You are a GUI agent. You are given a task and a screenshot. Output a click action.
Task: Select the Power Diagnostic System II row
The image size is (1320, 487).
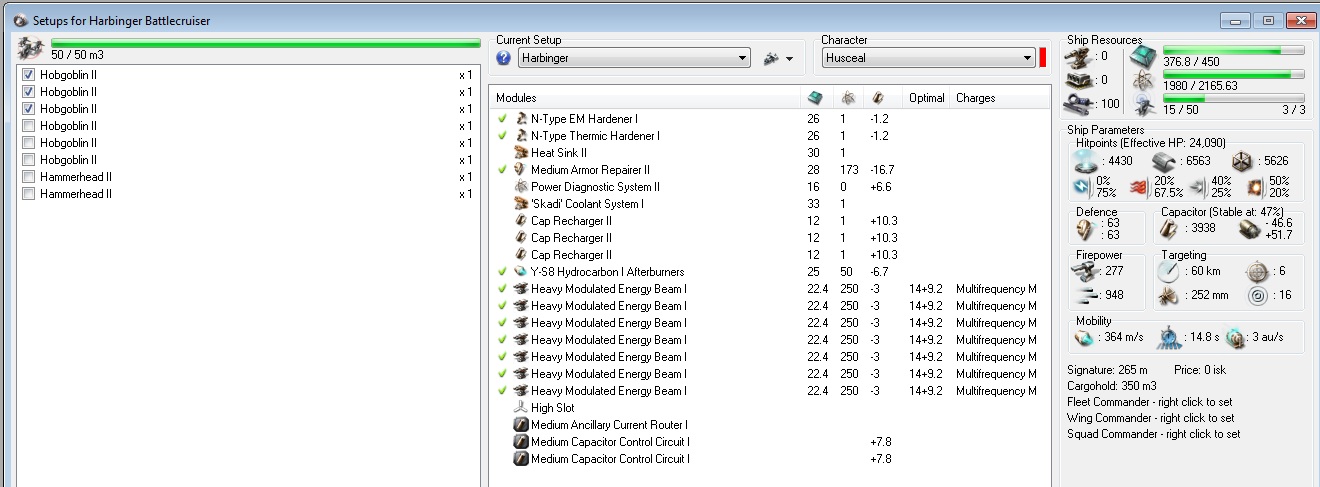pos(770,187)
